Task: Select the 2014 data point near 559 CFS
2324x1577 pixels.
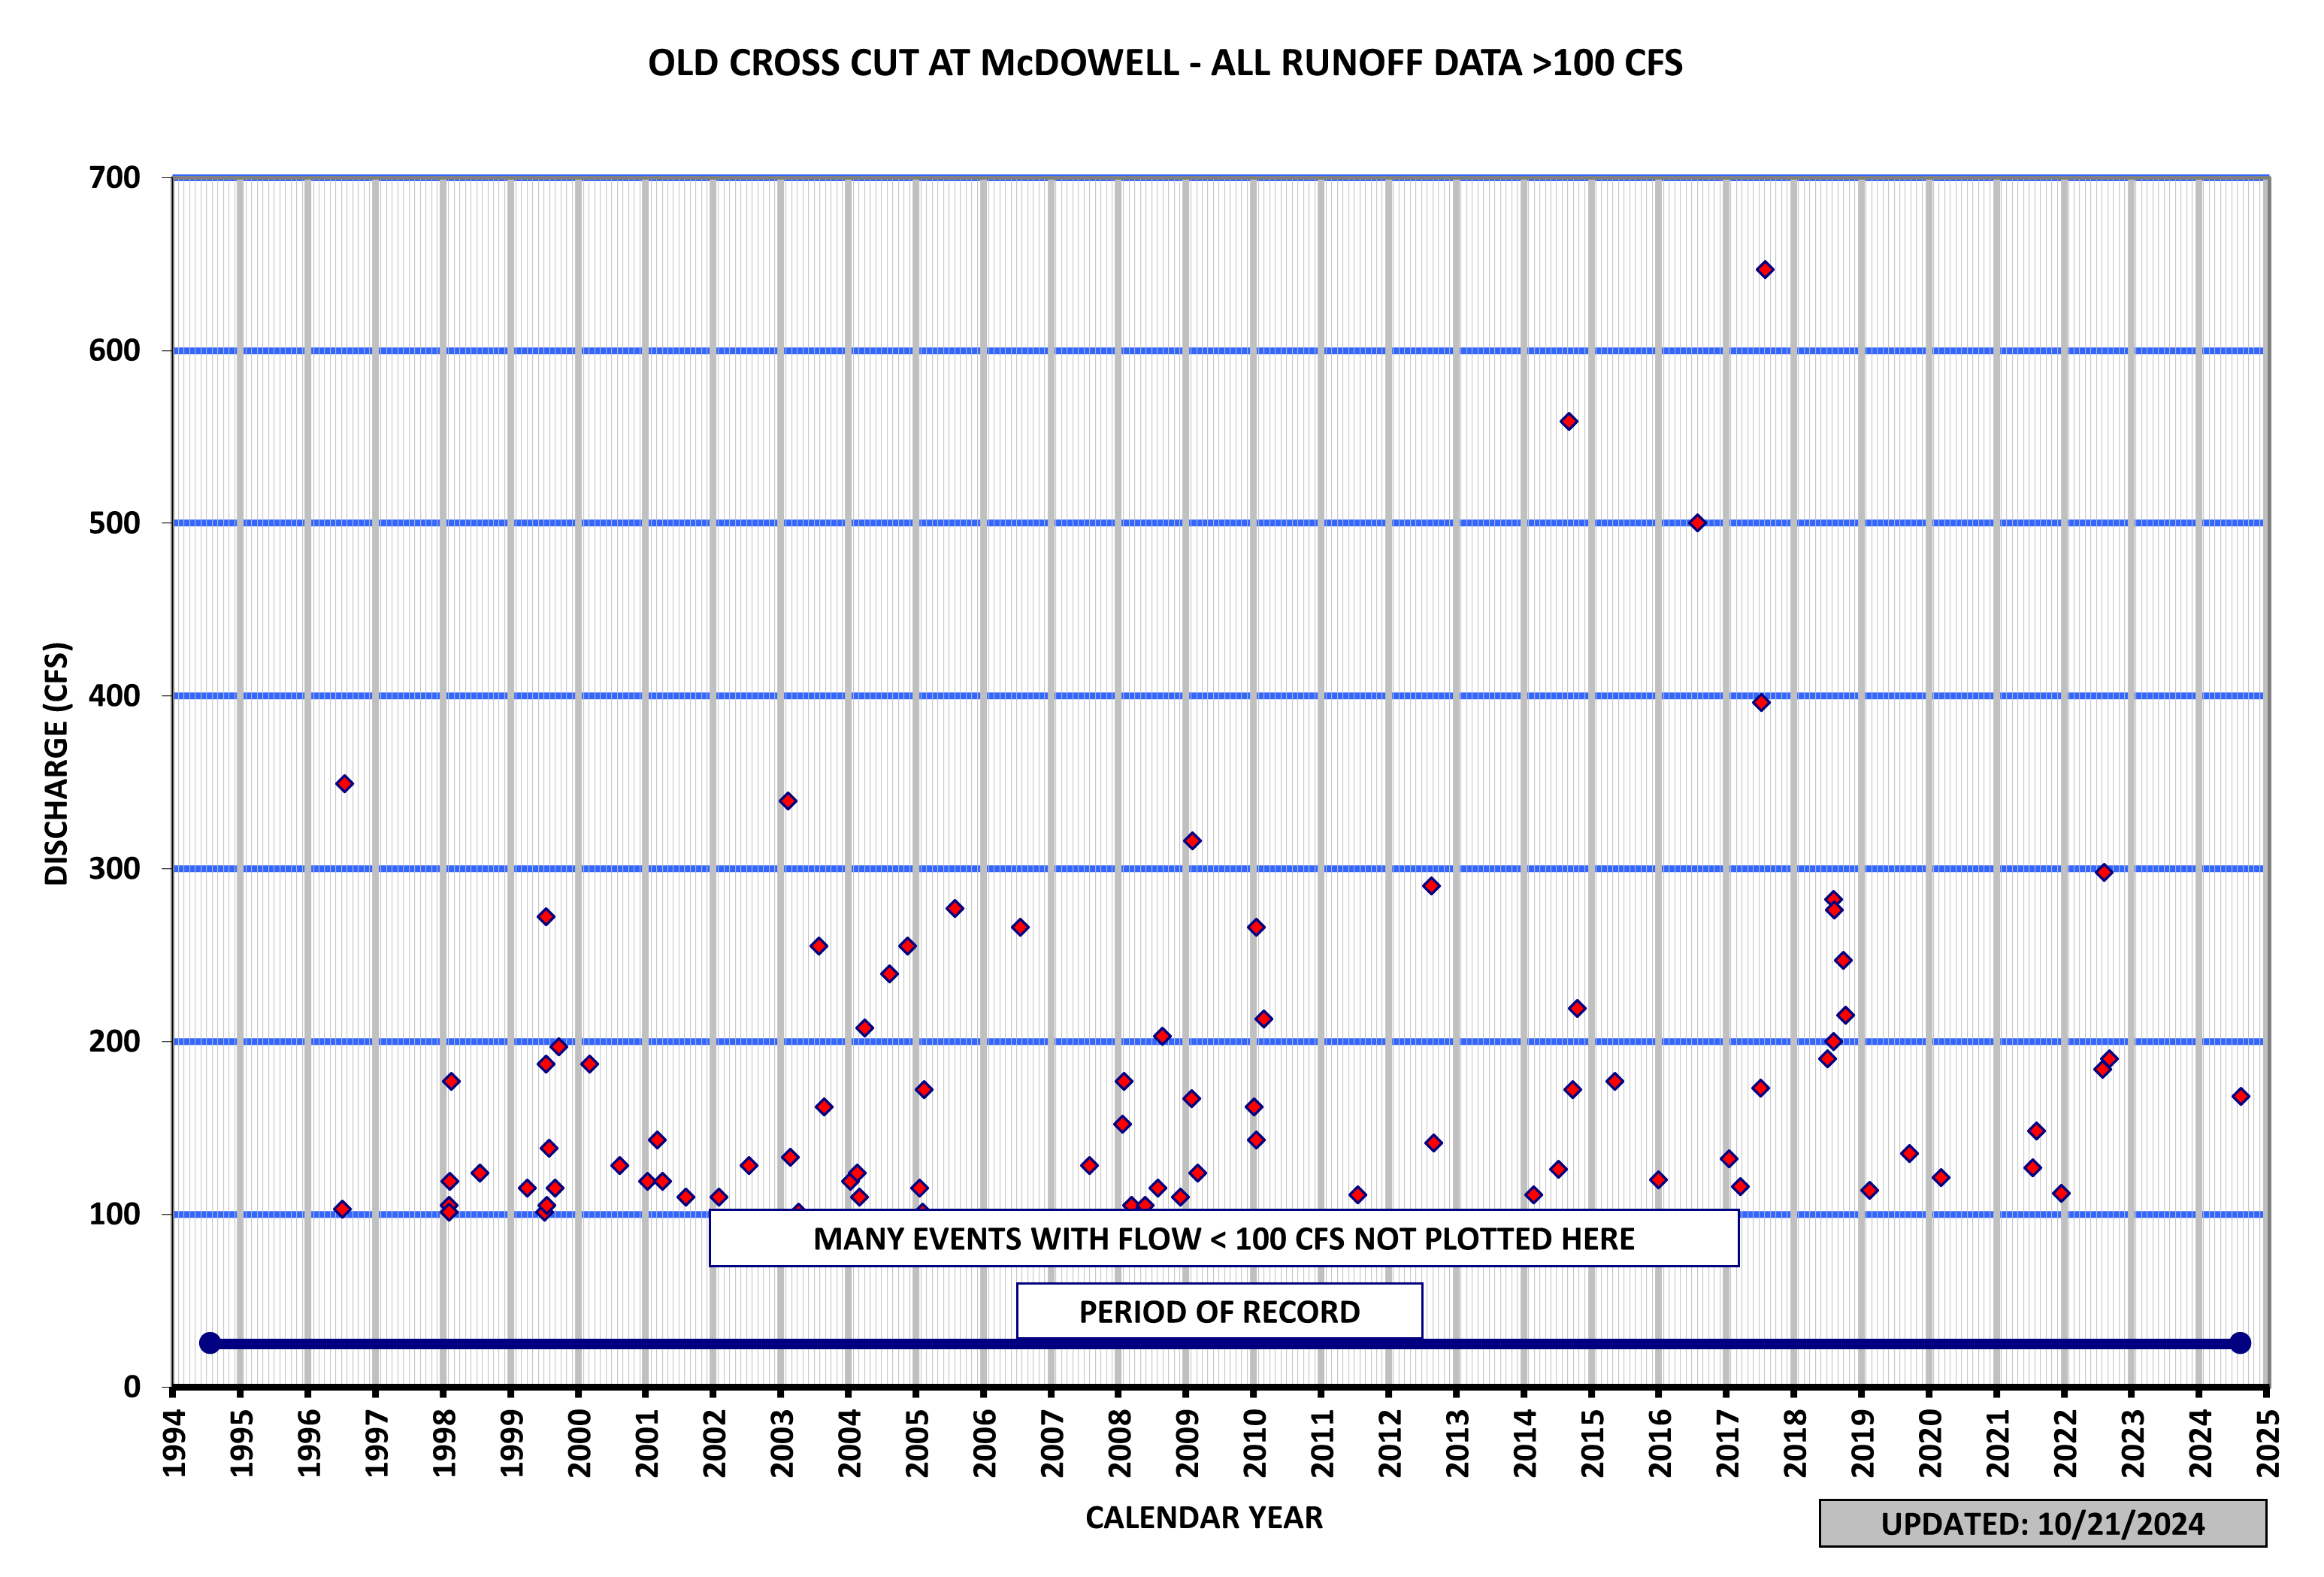Action: tap(1569, 422)
